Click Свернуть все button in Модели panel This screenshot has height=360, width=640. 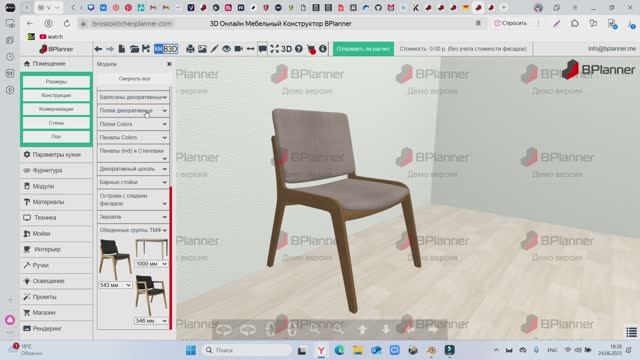(134, 78)
